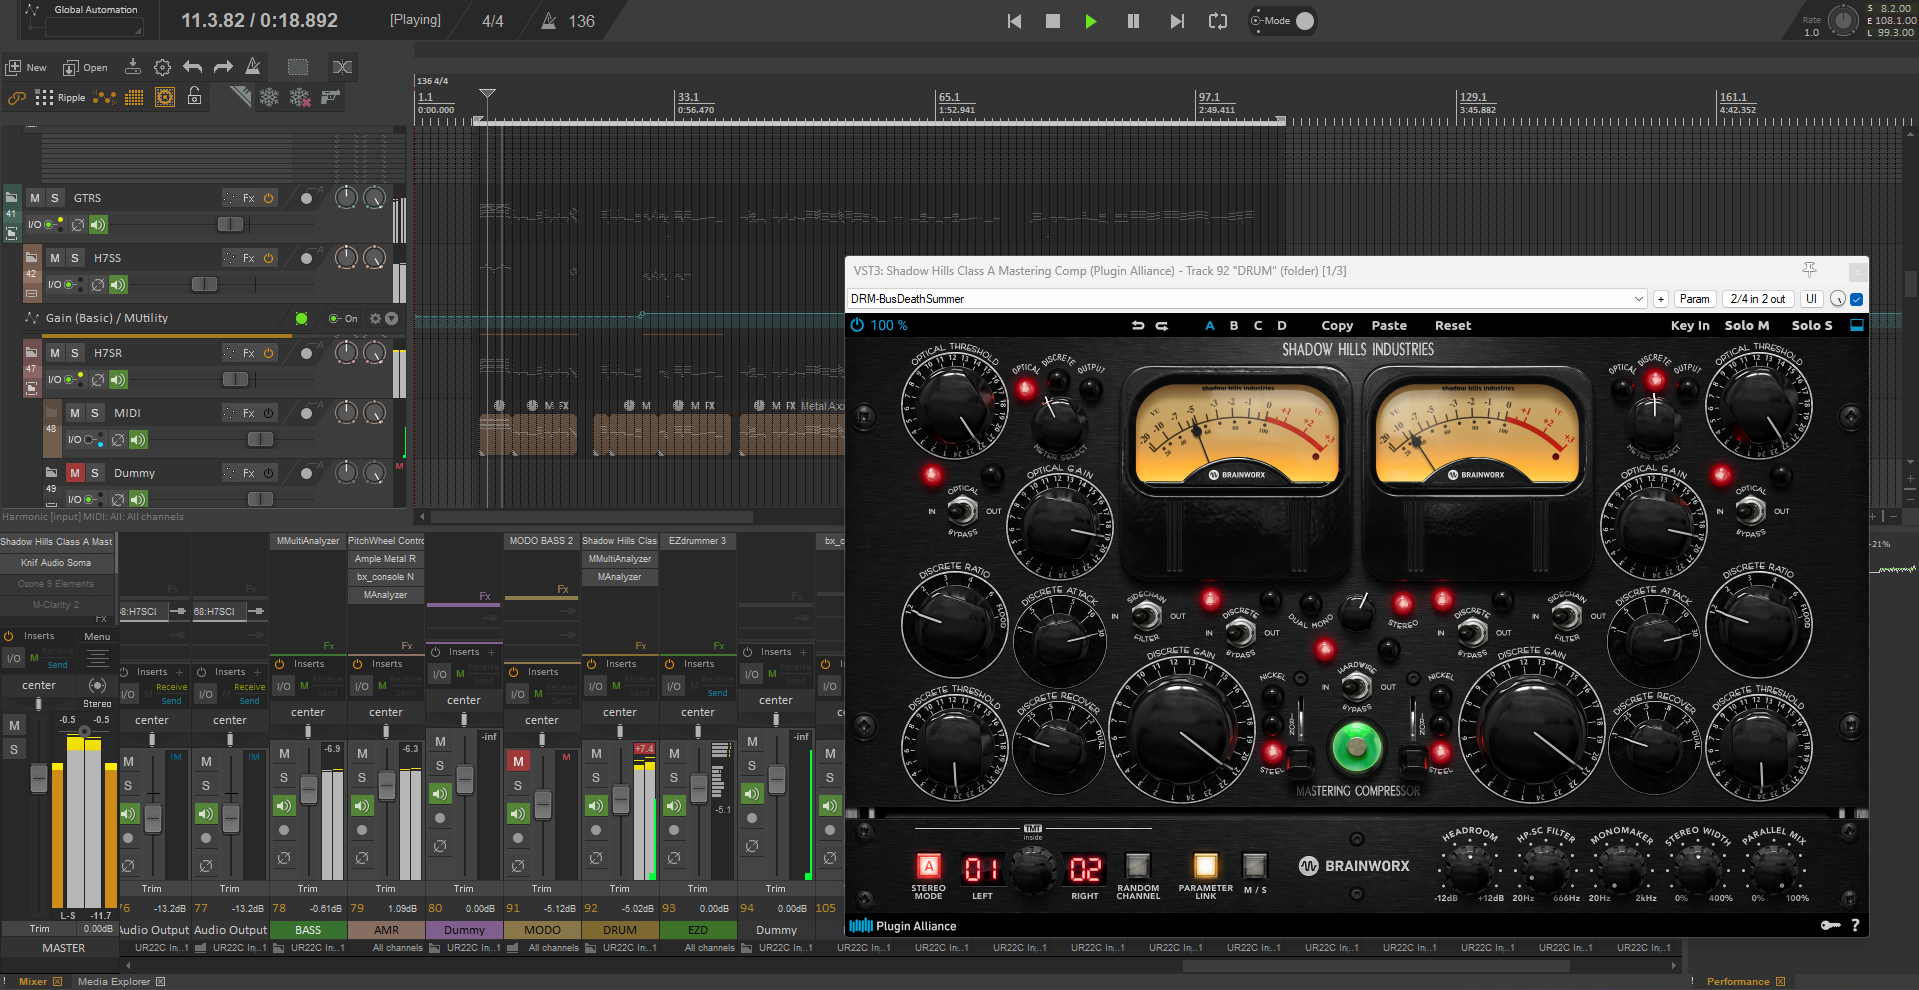Click the plugin Paste button

[1389, 325]
